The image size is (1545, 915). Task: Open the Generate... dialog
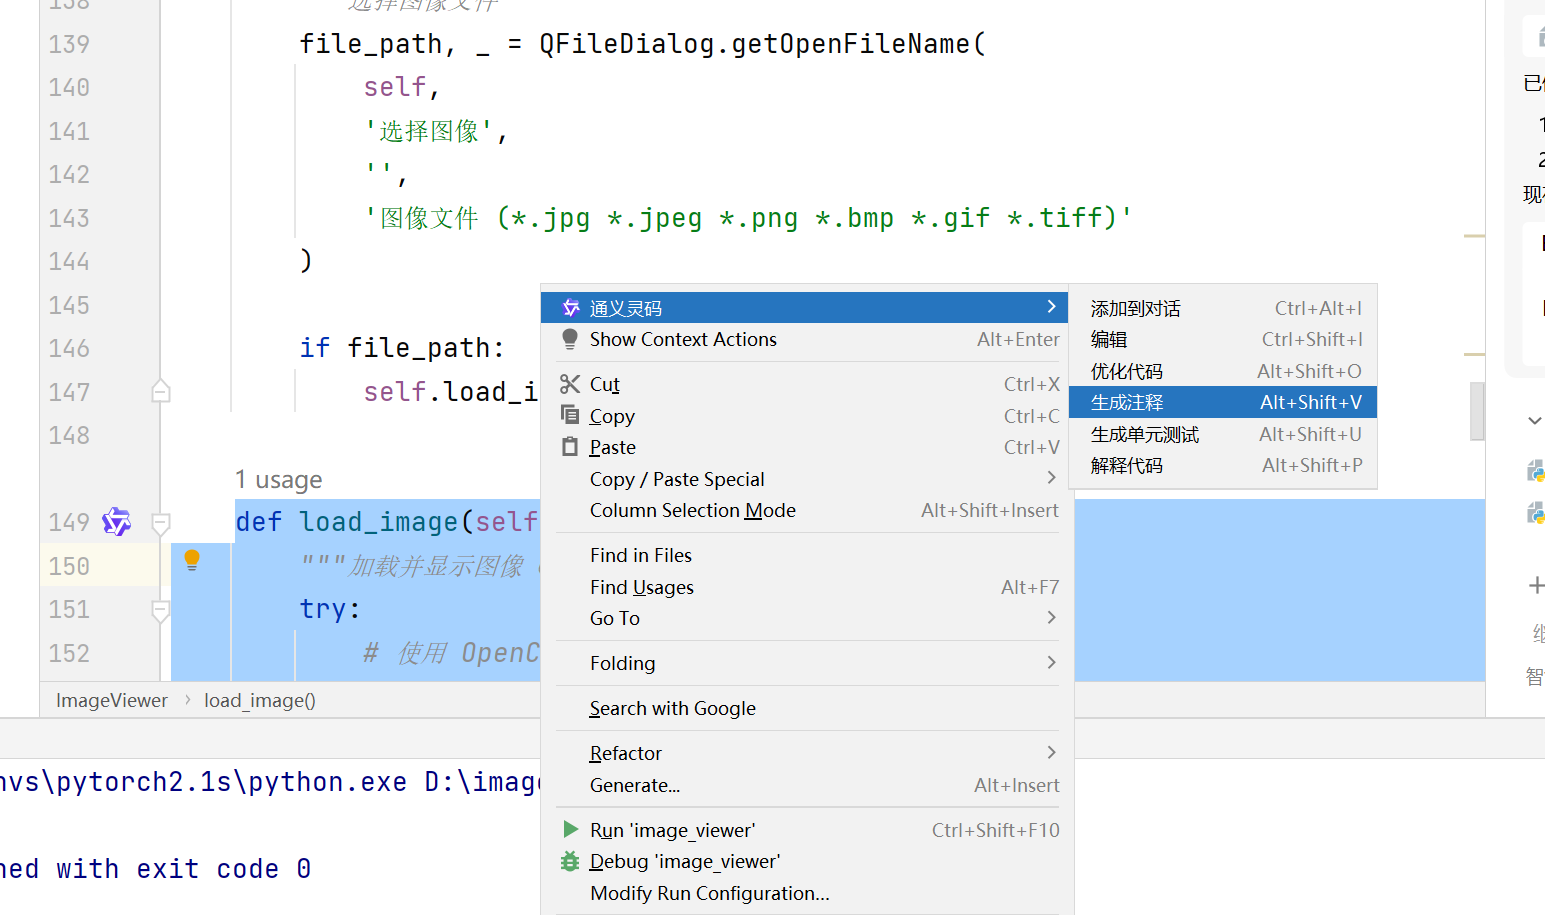pos(807,785)
